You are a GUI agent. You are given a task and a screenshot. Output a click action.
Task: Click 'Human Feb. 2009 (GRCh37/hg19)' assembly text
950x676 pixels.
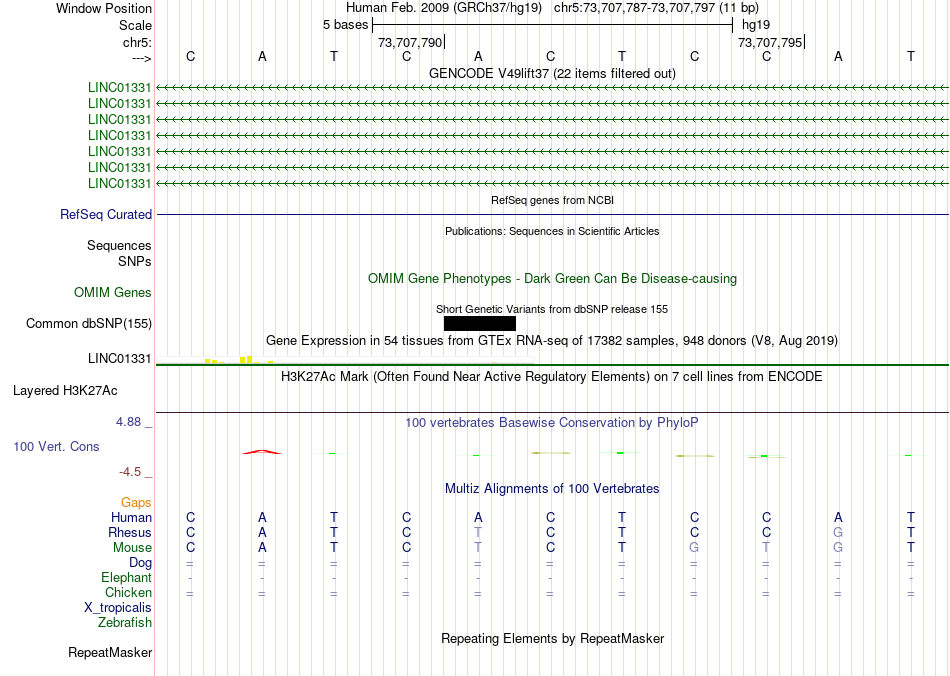[x=443, y=8]
